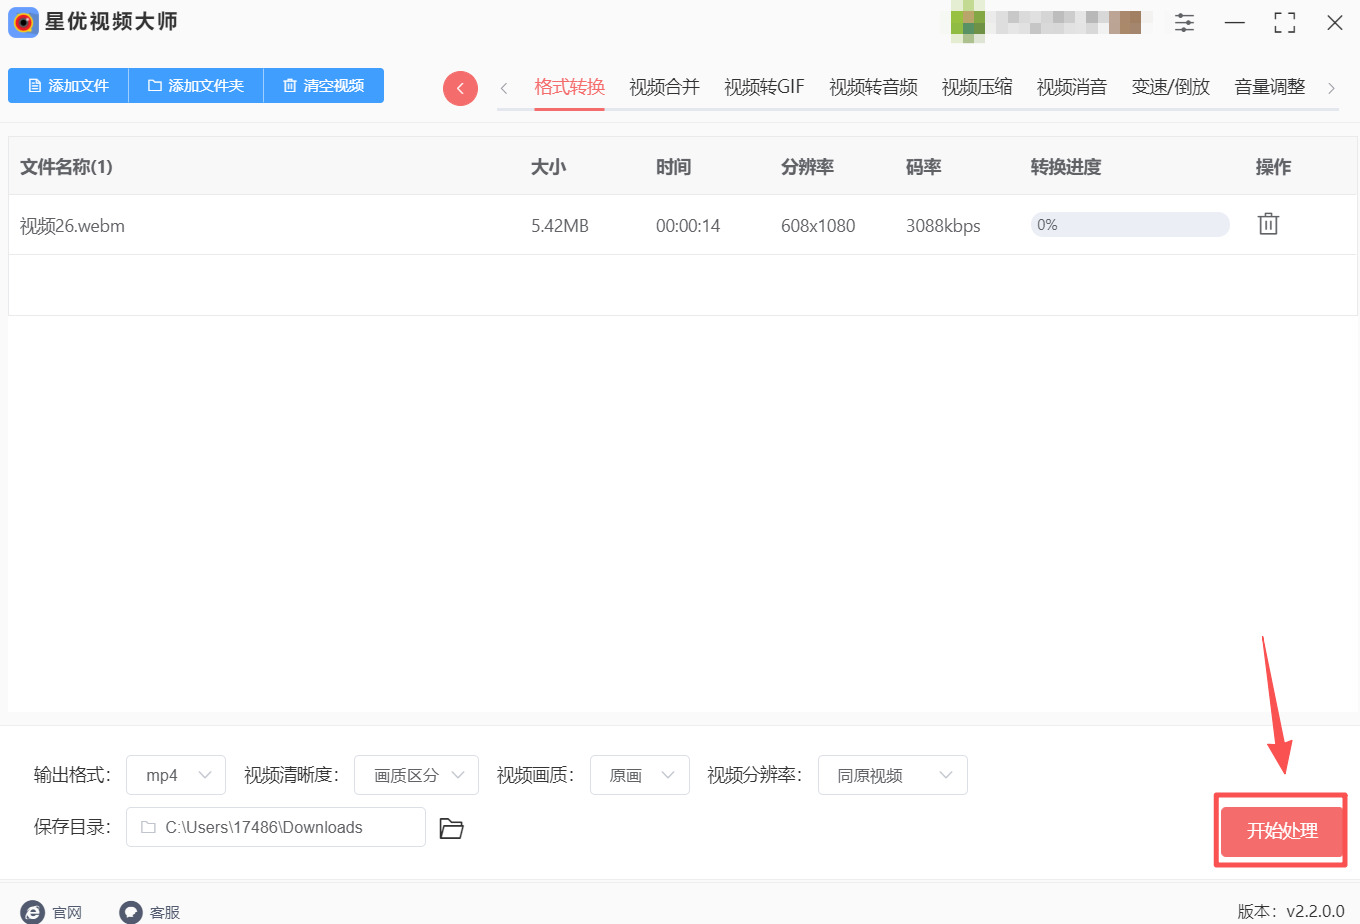Switch to the 视频合并 tab

point(664,87)
